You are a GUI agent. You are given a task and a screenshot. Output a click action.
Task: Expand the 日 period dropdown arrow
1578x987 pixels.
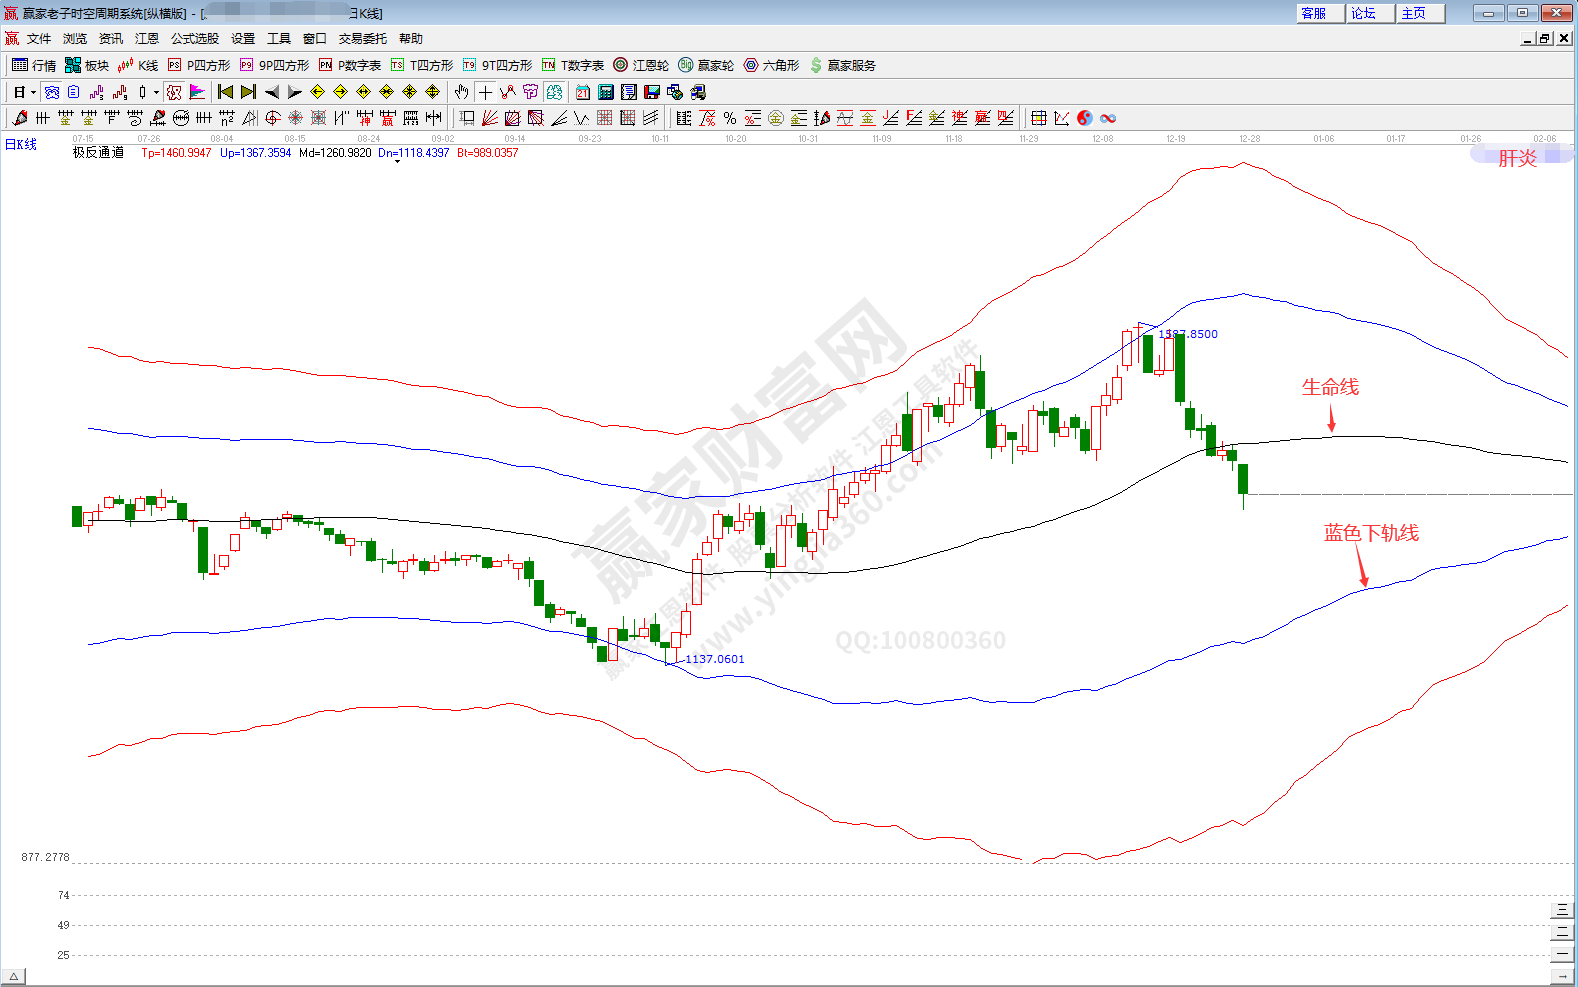pyautogui.click(x=33, y=93)
